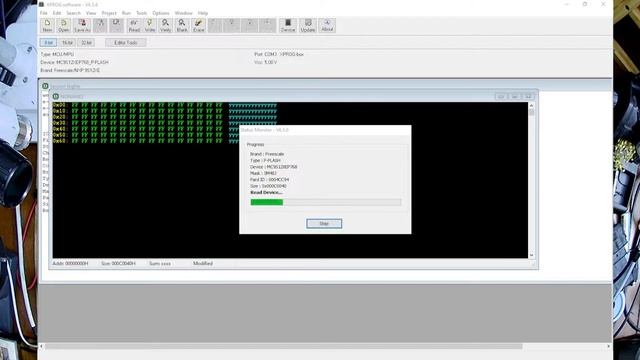Click the hex row labeled 0x00:
Screen dimensions: 640x360
[x=165, y=105]
